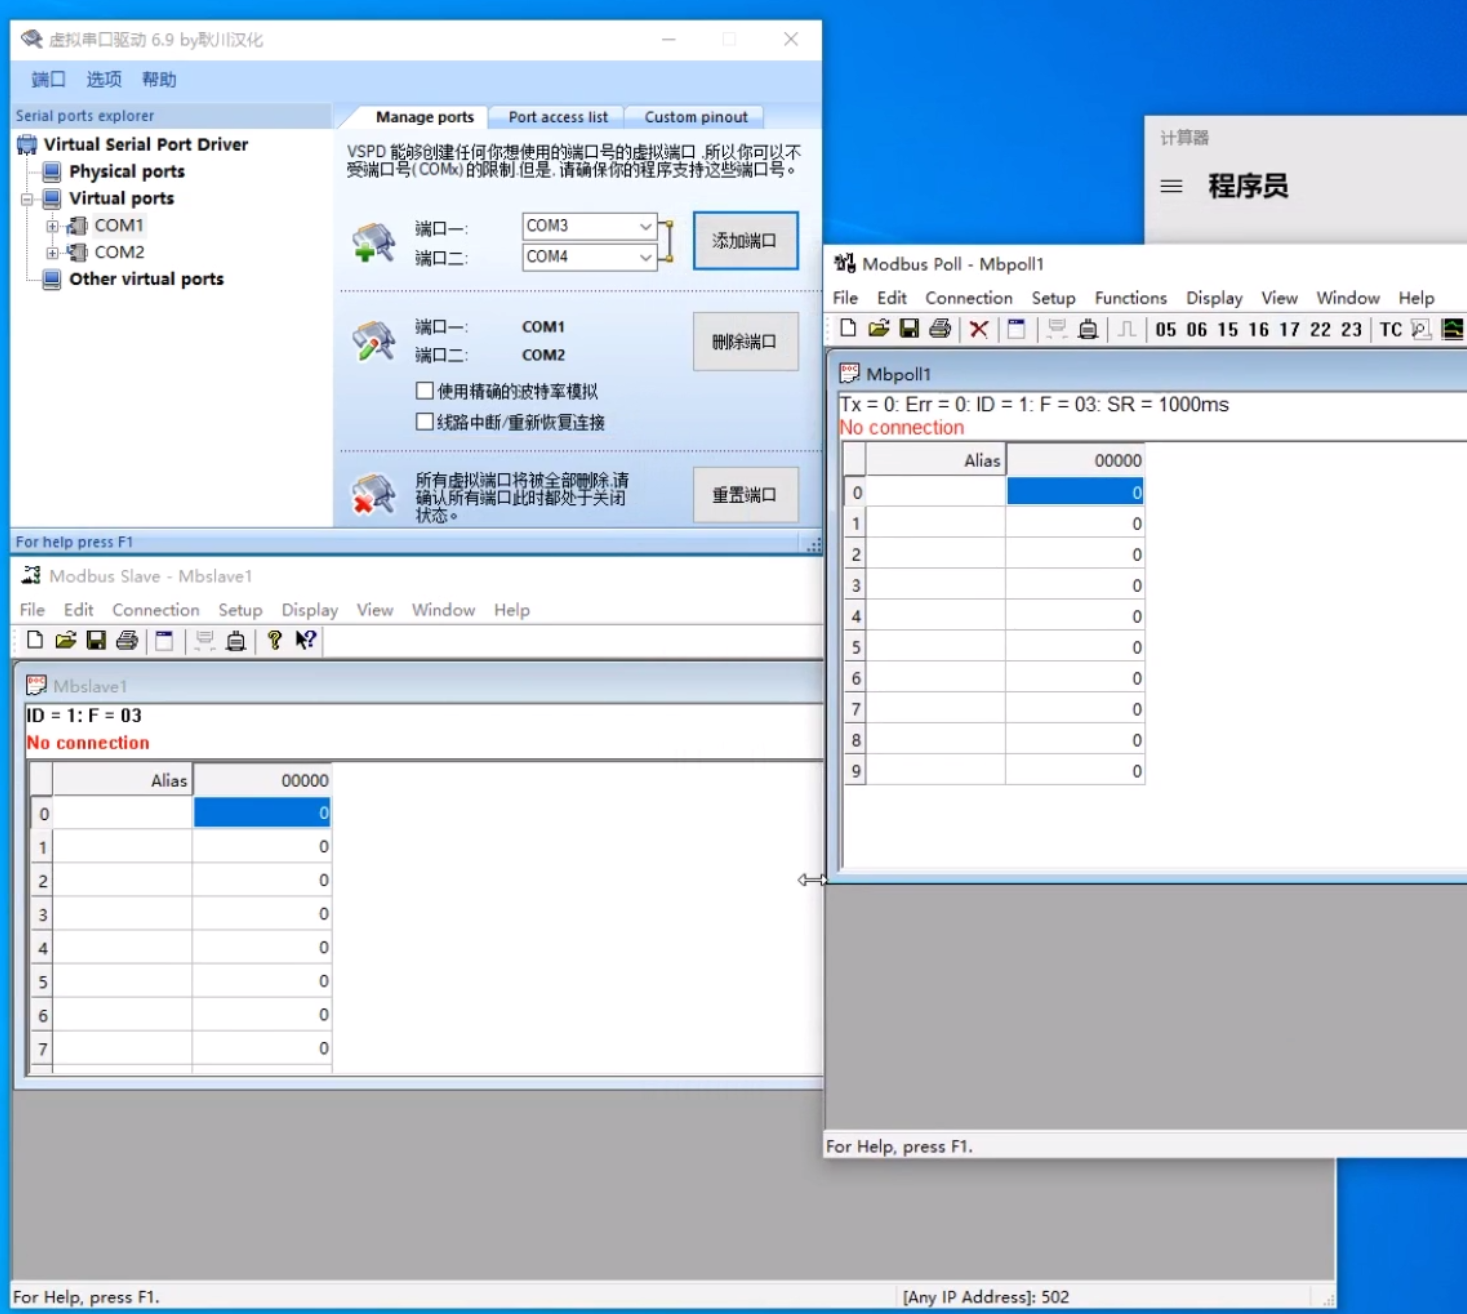This screenshot has height=1314, width=1467.
Task: Open Connection menu in Modbus Slave
Action: tap(156, 610)
